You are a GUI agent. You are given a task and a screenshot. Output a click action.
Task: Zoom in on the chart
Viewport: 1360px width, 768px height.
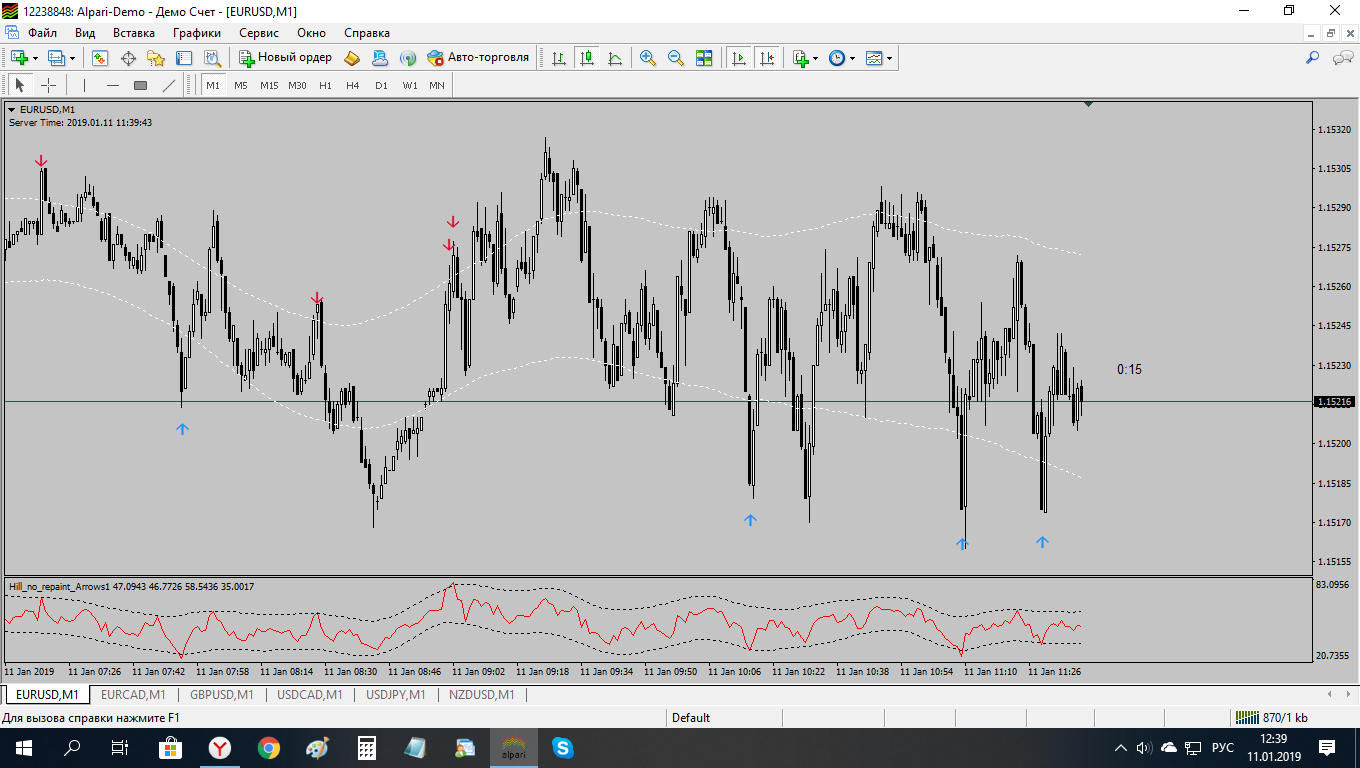point(648,58)
